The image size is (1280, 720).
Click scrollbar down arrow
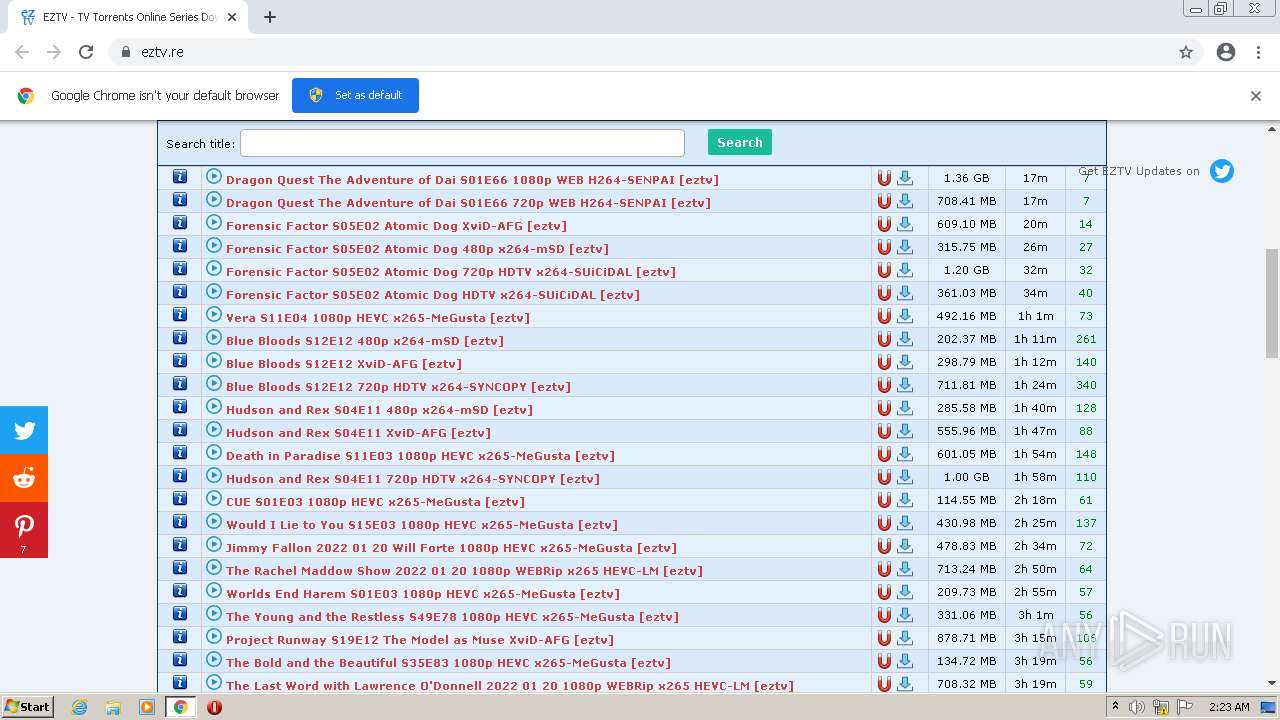1272,684
